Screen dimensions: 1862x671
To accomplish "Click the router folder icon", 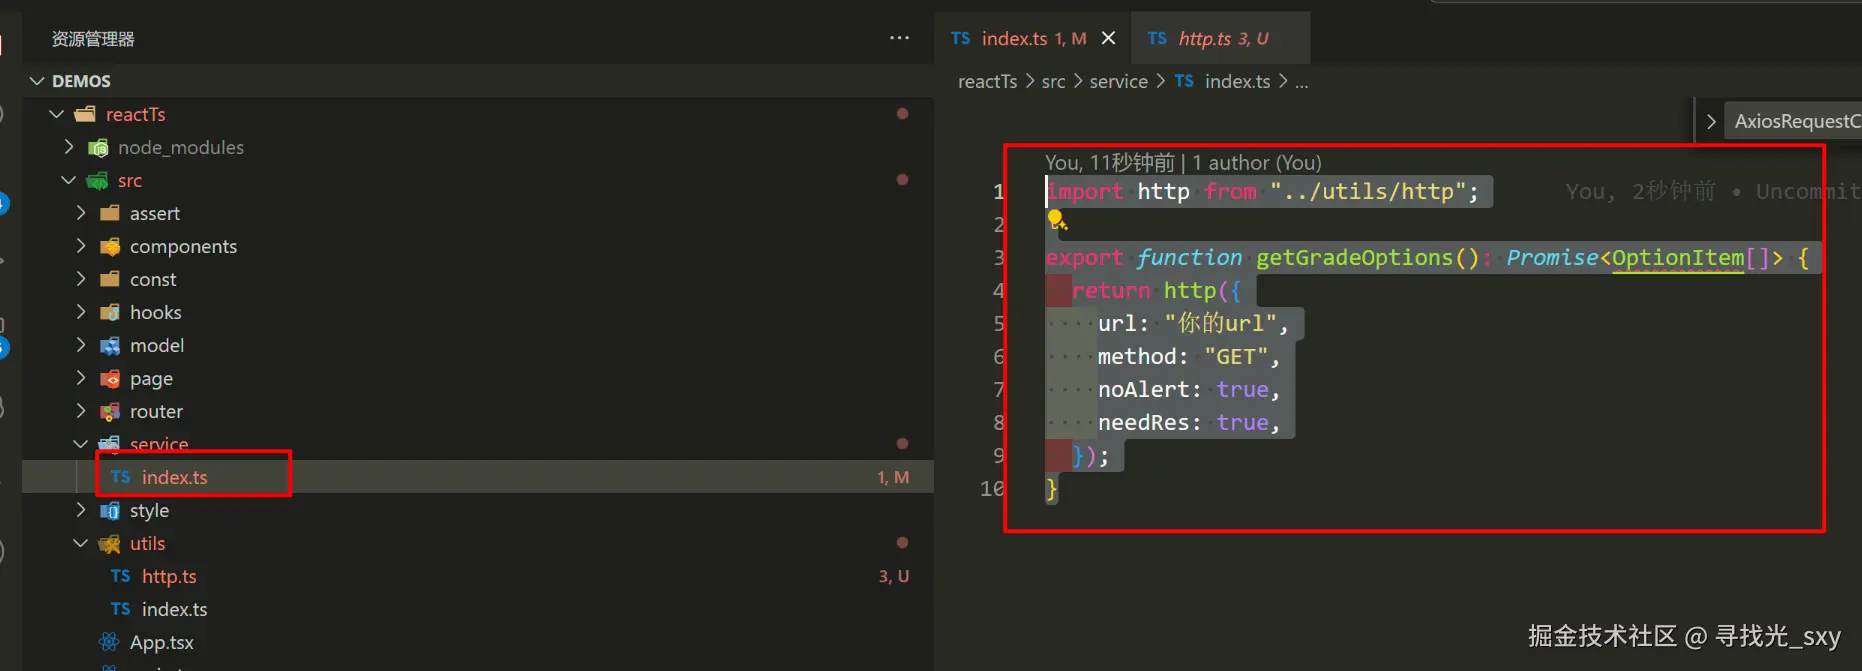I will [x=110, y=412].
